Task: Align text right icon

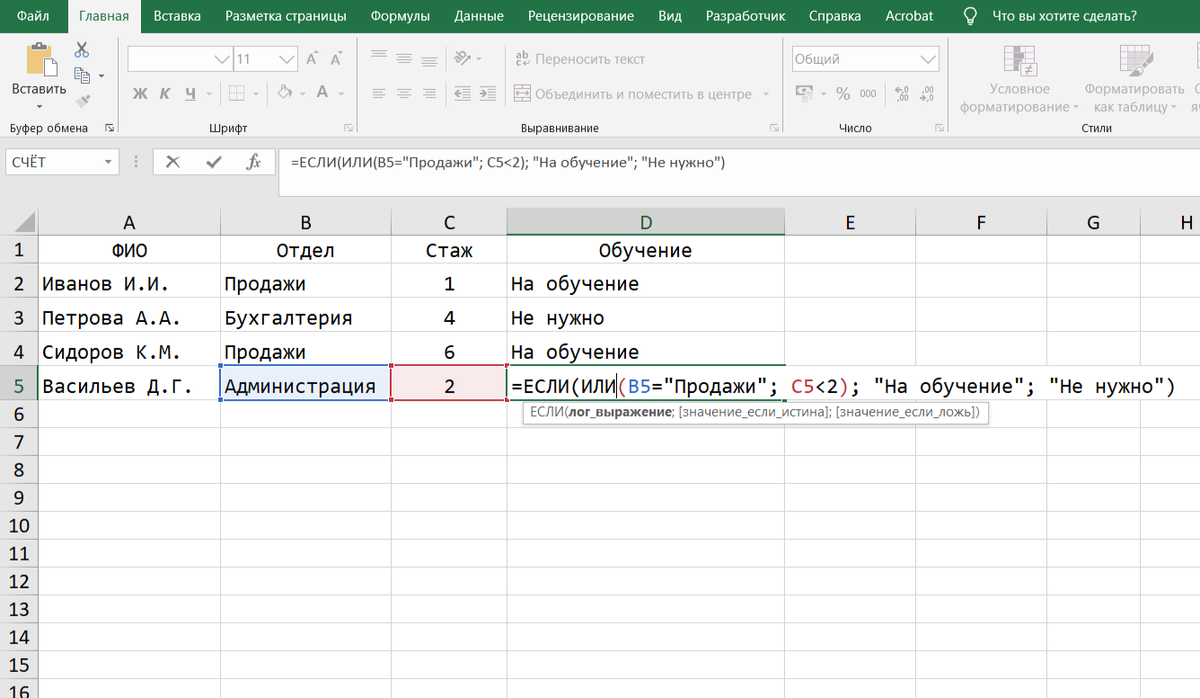Action: [428, 93]
